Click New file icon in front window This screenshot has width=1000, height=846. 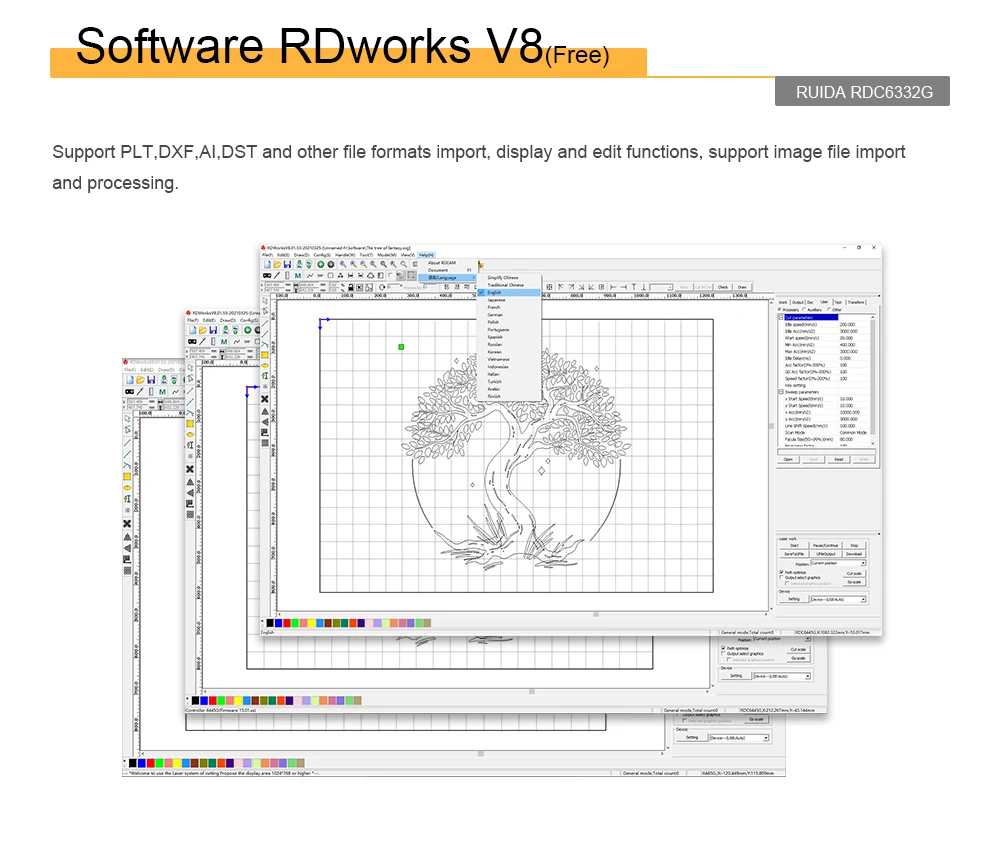pyautogui.click(x=268, y=264)
